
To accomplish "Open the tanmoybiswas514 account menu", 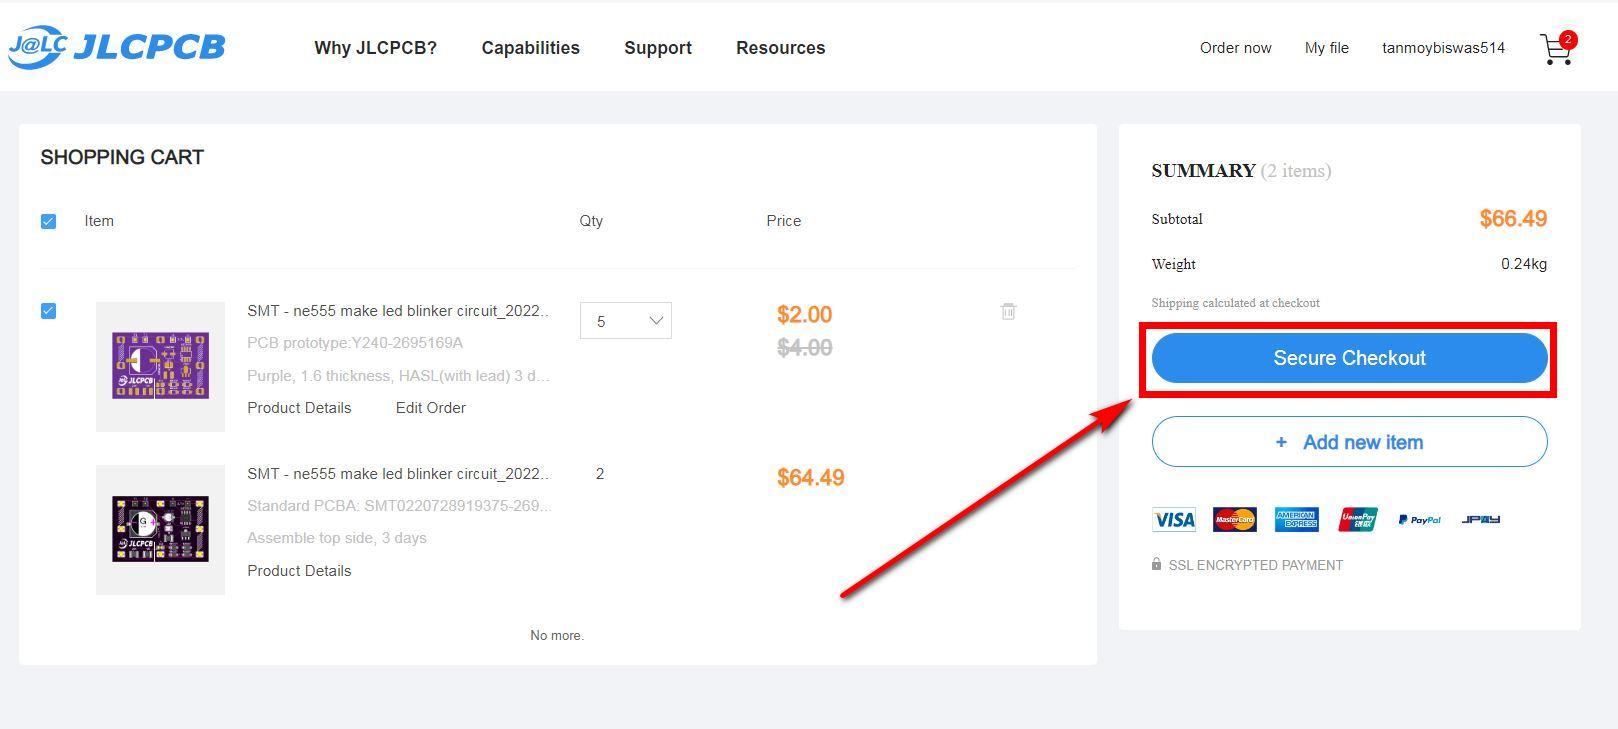I will click(1443, 48).
